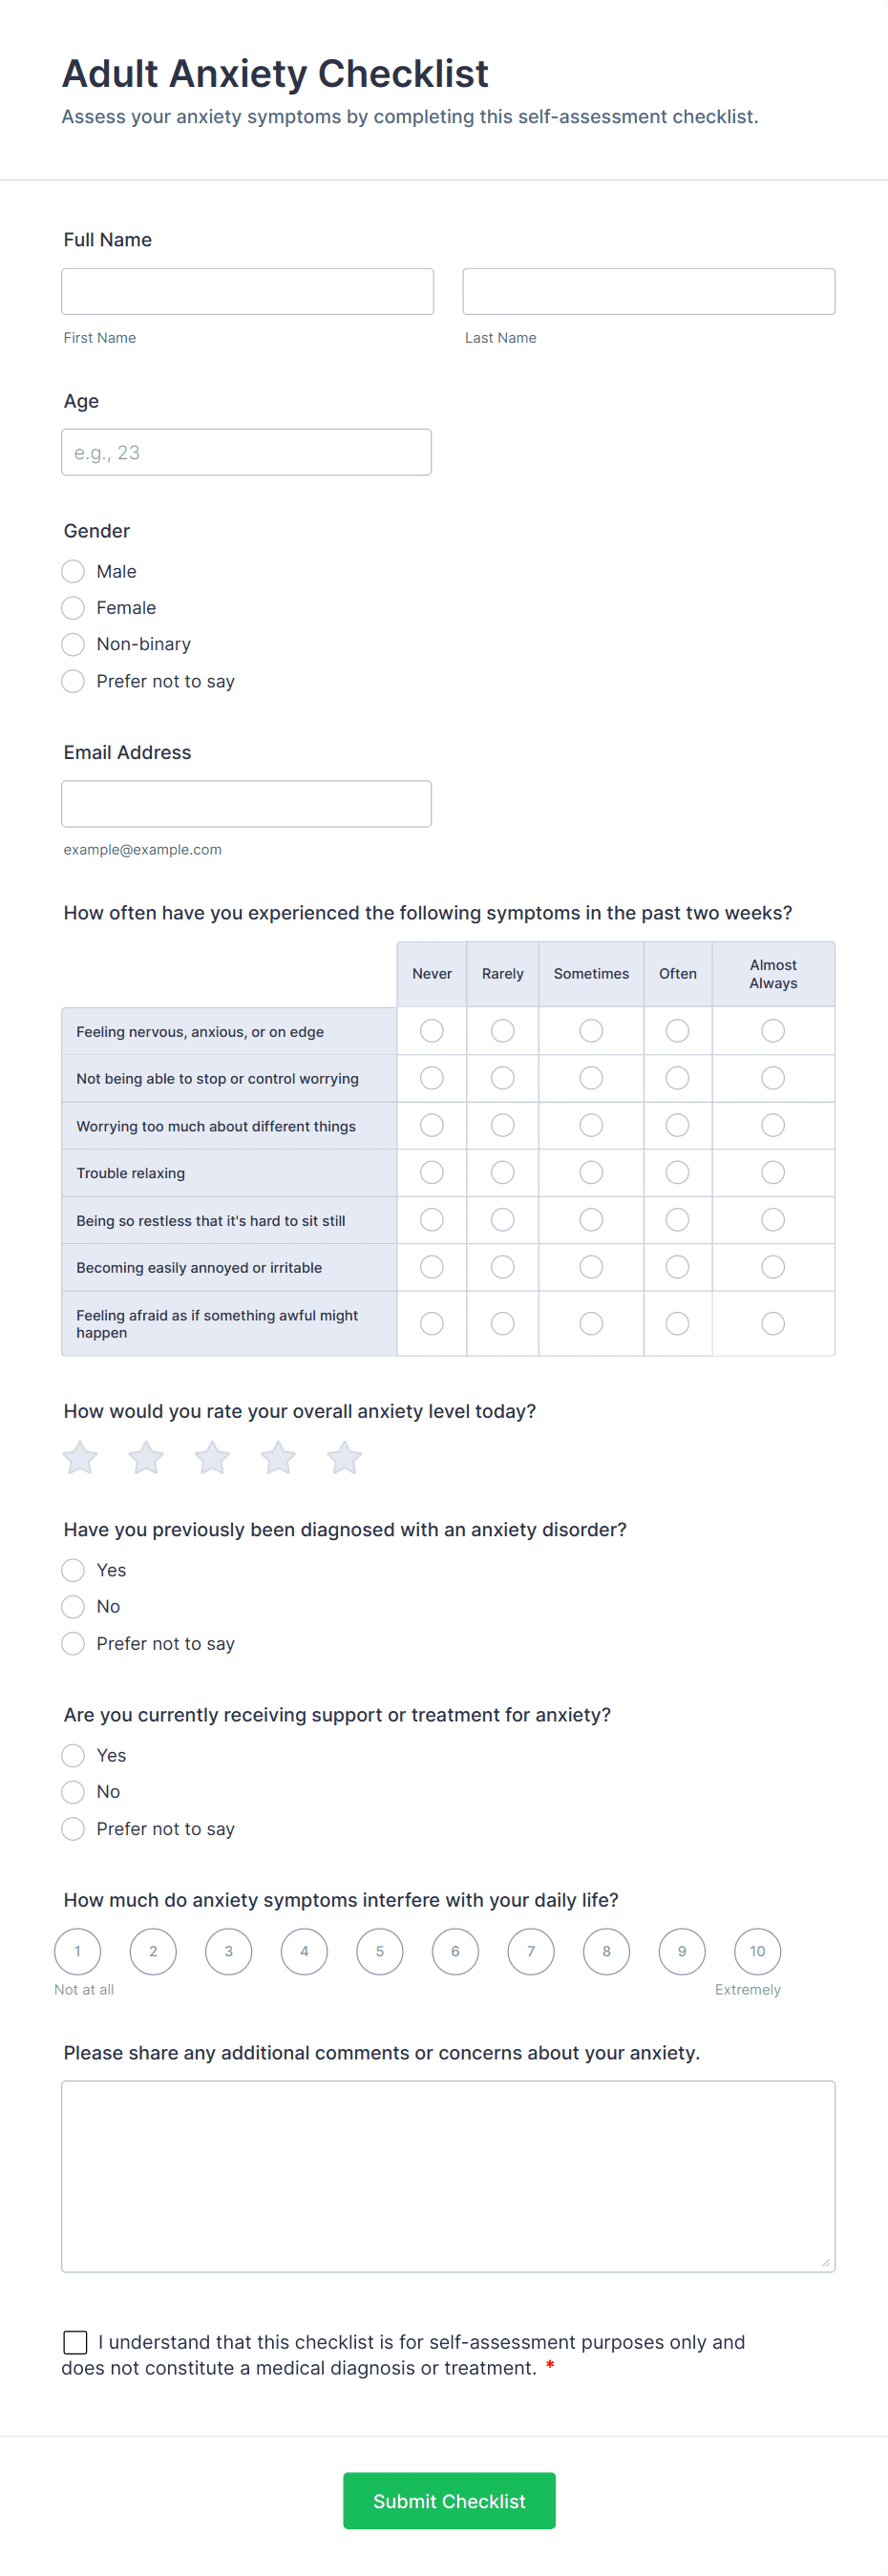Answer Yes to previously diagnosed with anxiety disorder
This screenshot has height=2576, width=888.
[x=73, y=1570]
